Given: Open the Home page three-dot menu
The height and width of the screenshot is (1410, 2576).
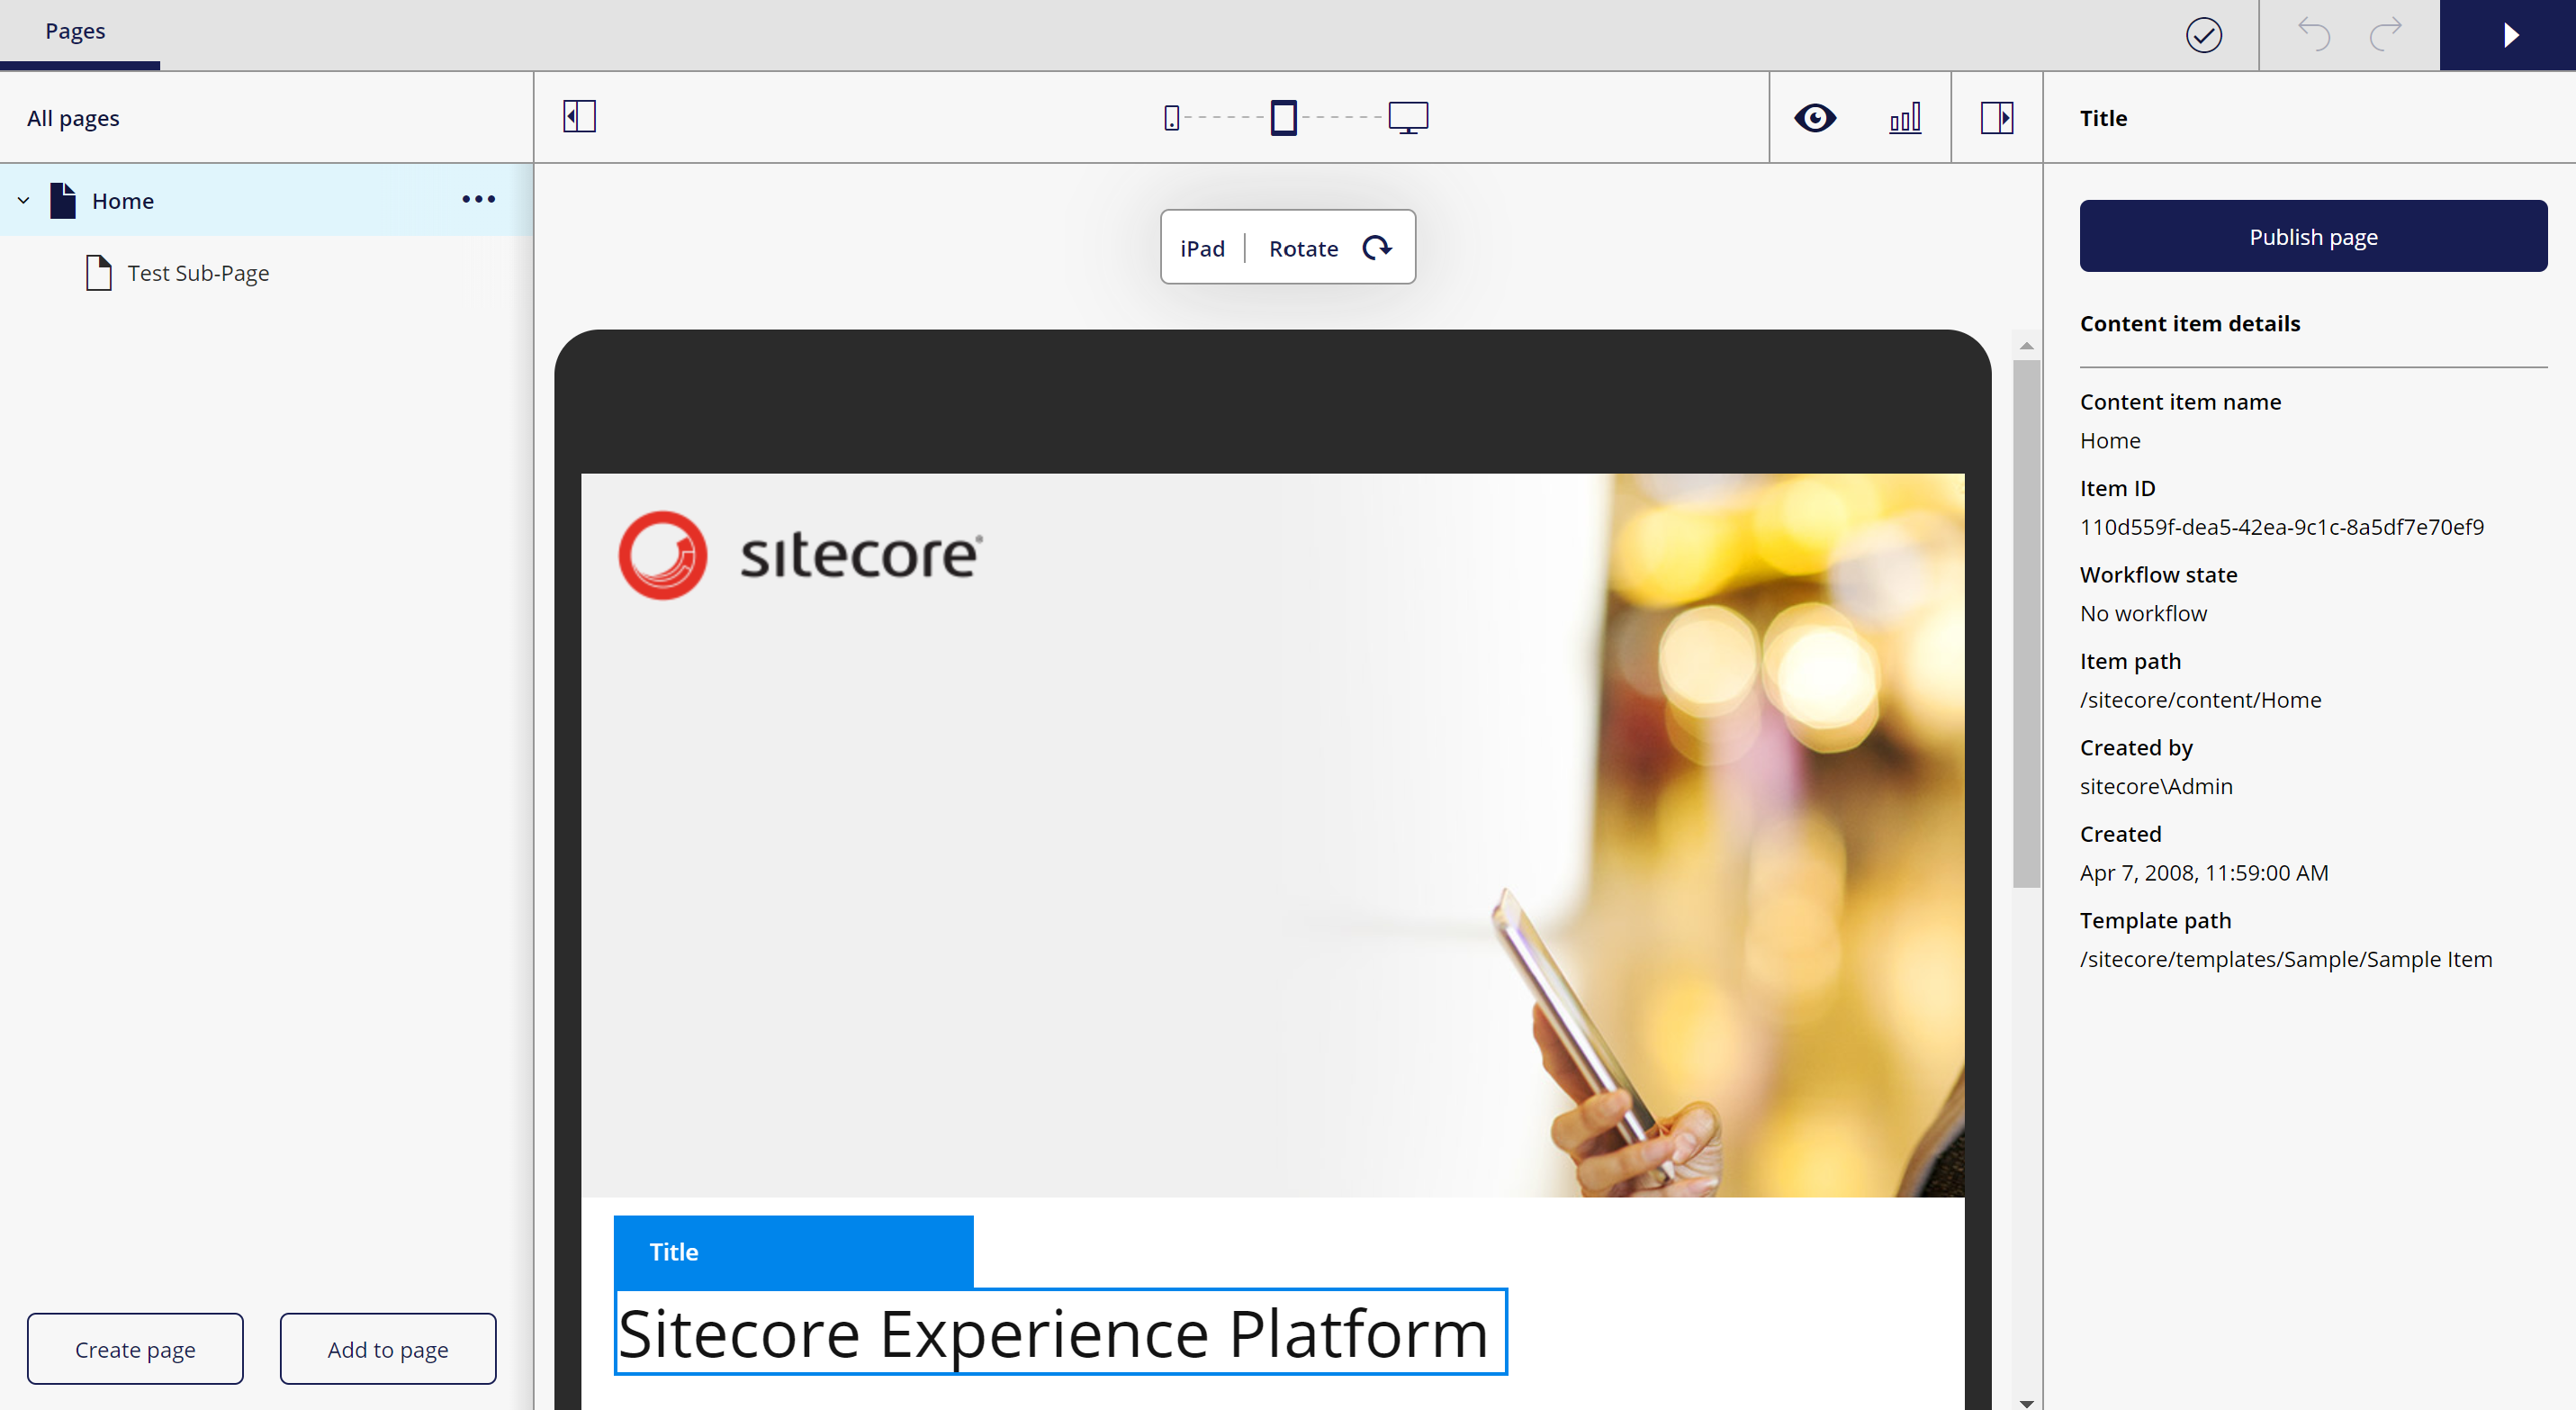Looking at the screenshot, I should [479, 199].
